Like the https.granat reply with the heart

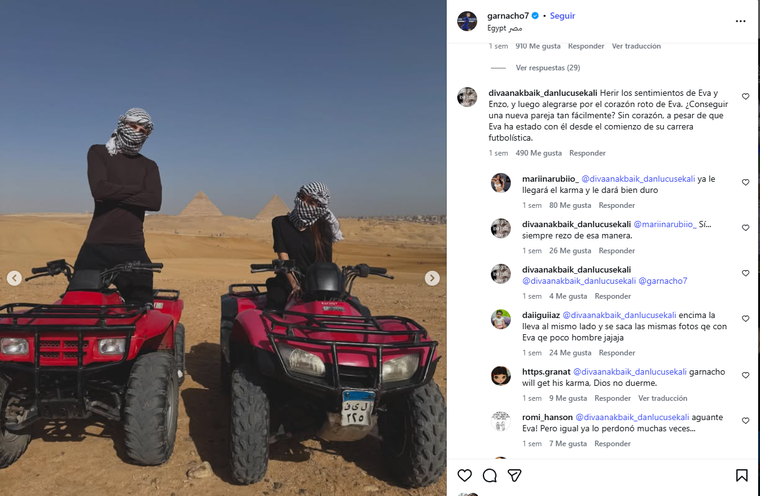[745, 375]
